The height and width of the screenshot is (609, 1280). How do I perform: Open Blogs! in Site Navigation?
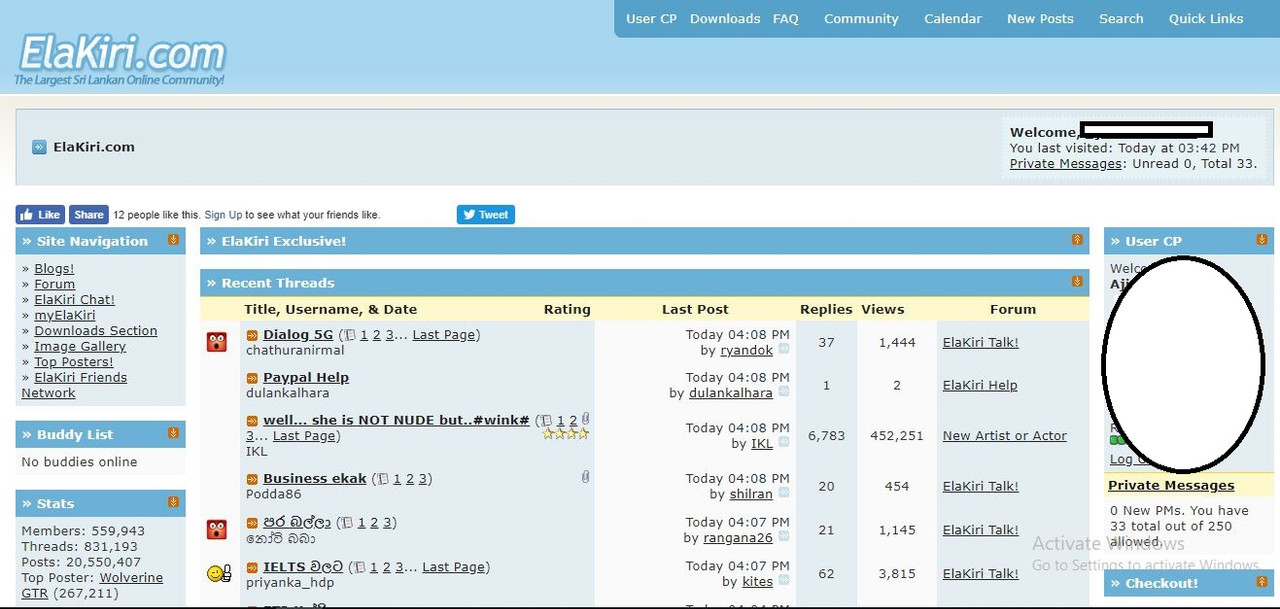click(54, 269)
